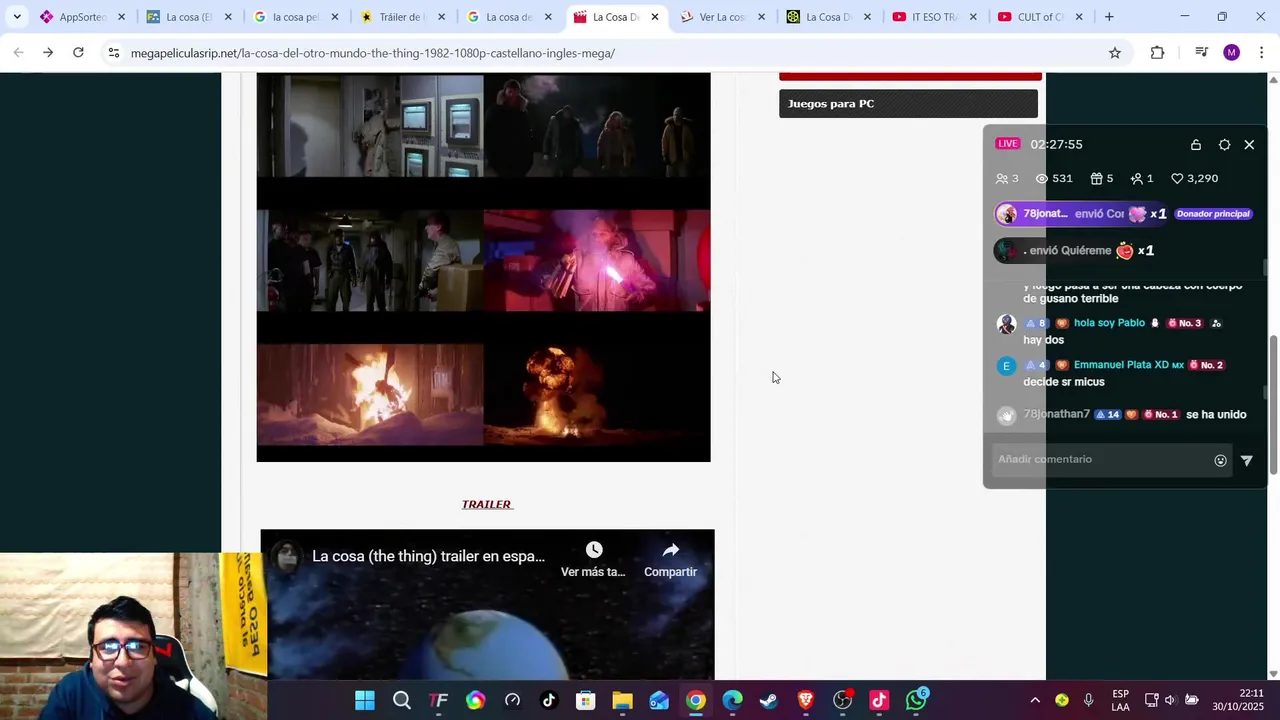Open File Explorer in taskbar
1280x720 pixels.
tap(623, 701)
